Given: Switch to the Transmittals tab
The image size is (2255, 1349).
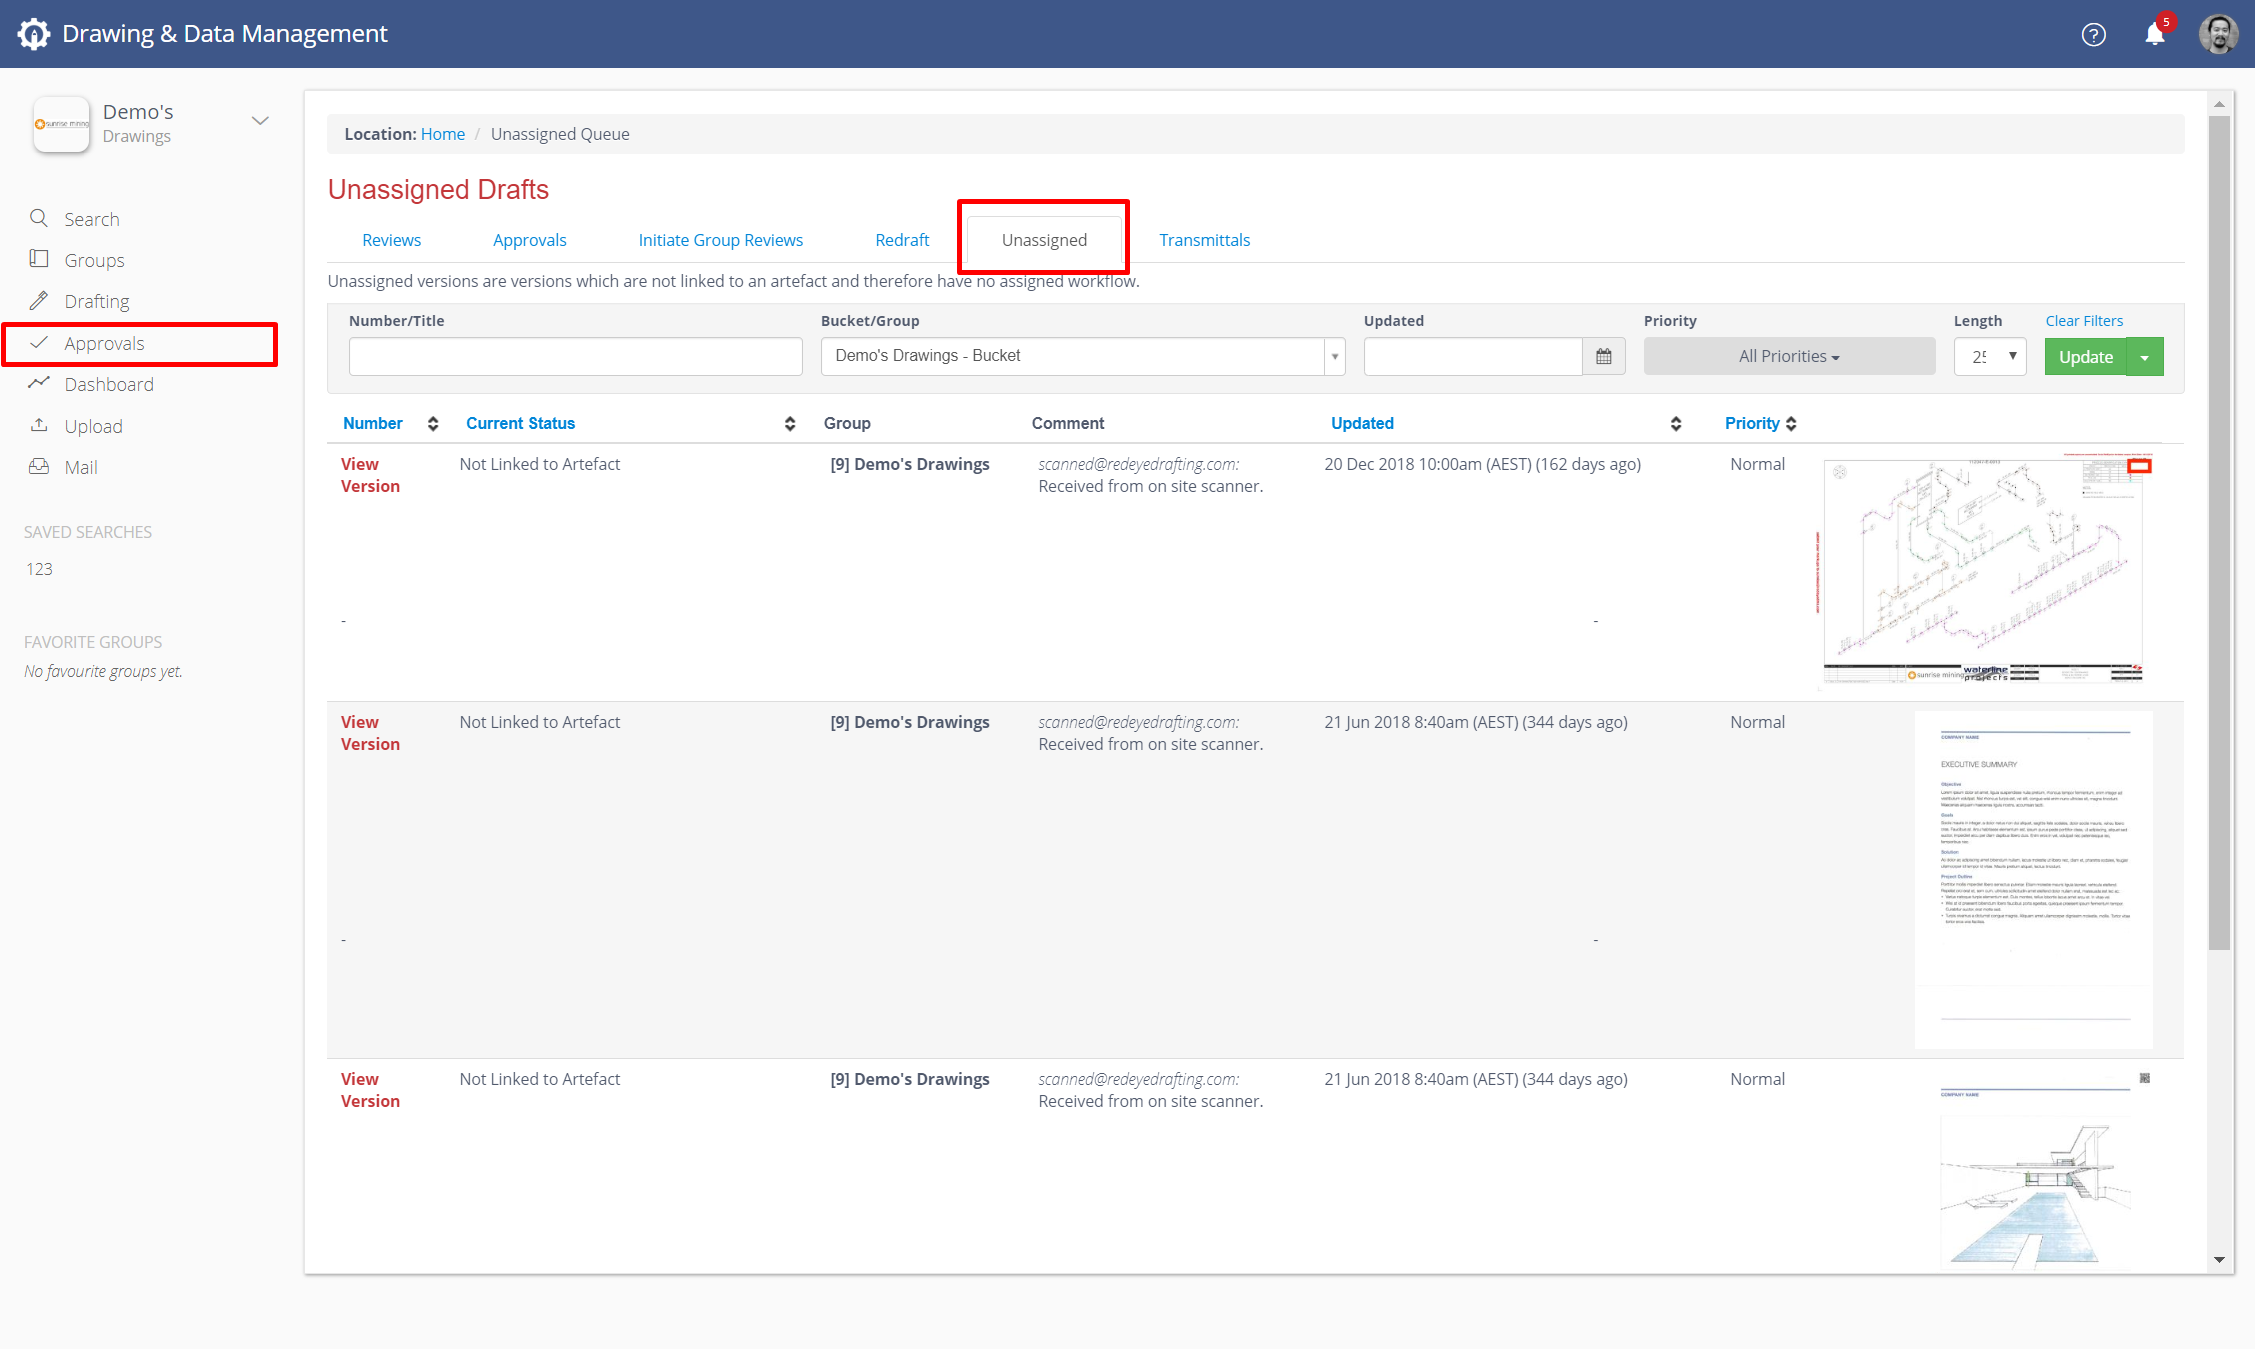Looking at the screenshot, I should 1204,240.
